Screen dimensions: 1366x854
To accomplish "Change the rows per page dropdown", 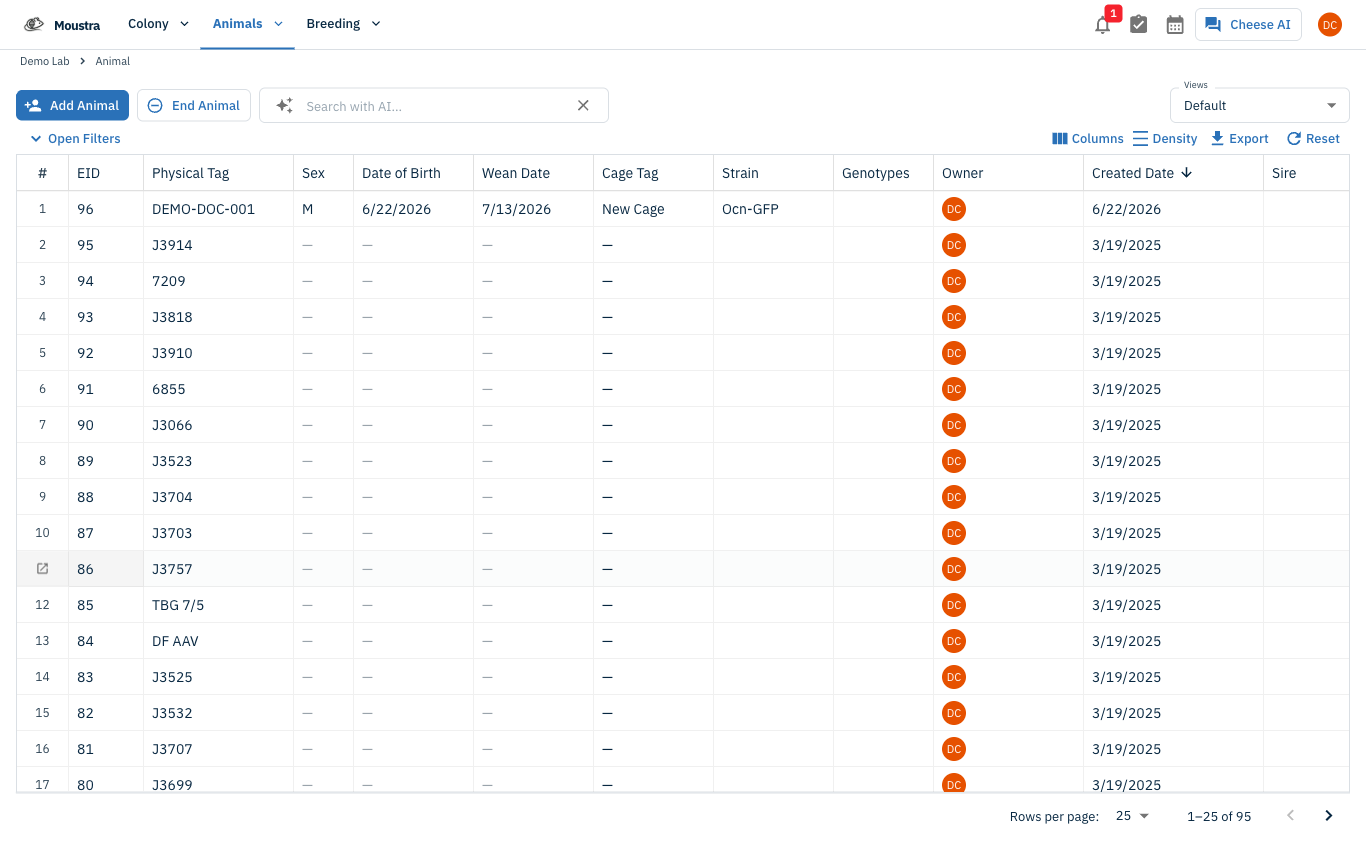I will (x=1132, y=816).
